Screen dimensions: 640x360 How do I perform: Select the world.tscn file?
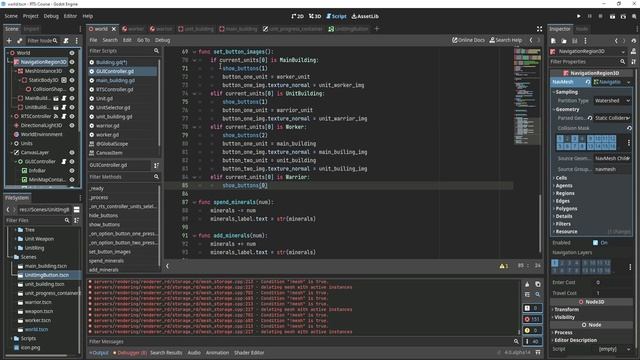(36, 329)
